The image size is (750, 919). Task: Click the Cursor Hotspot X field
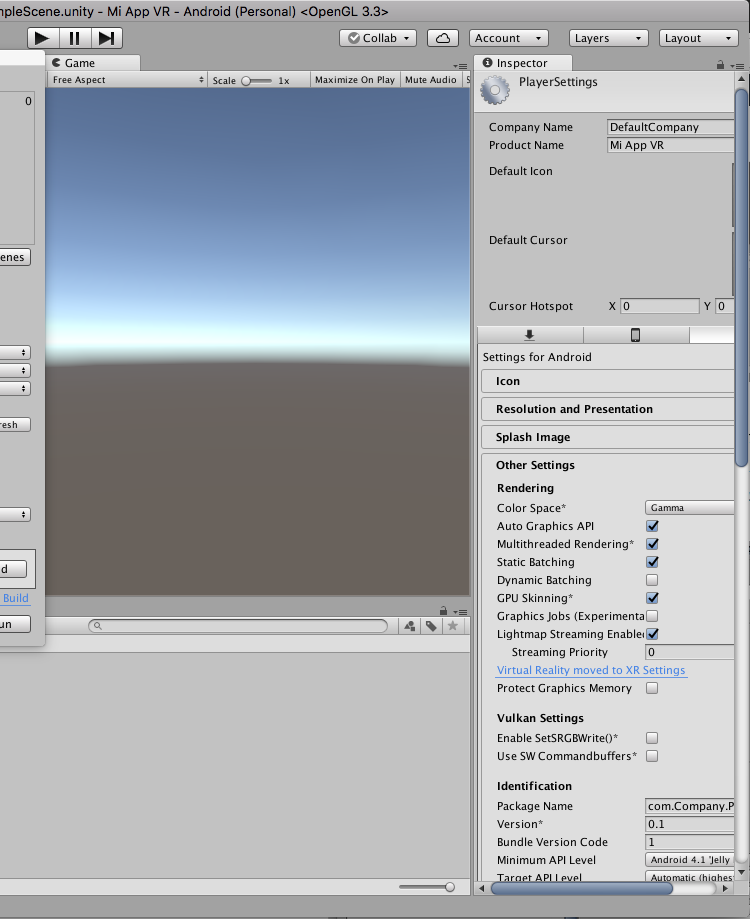coord(660,306)
